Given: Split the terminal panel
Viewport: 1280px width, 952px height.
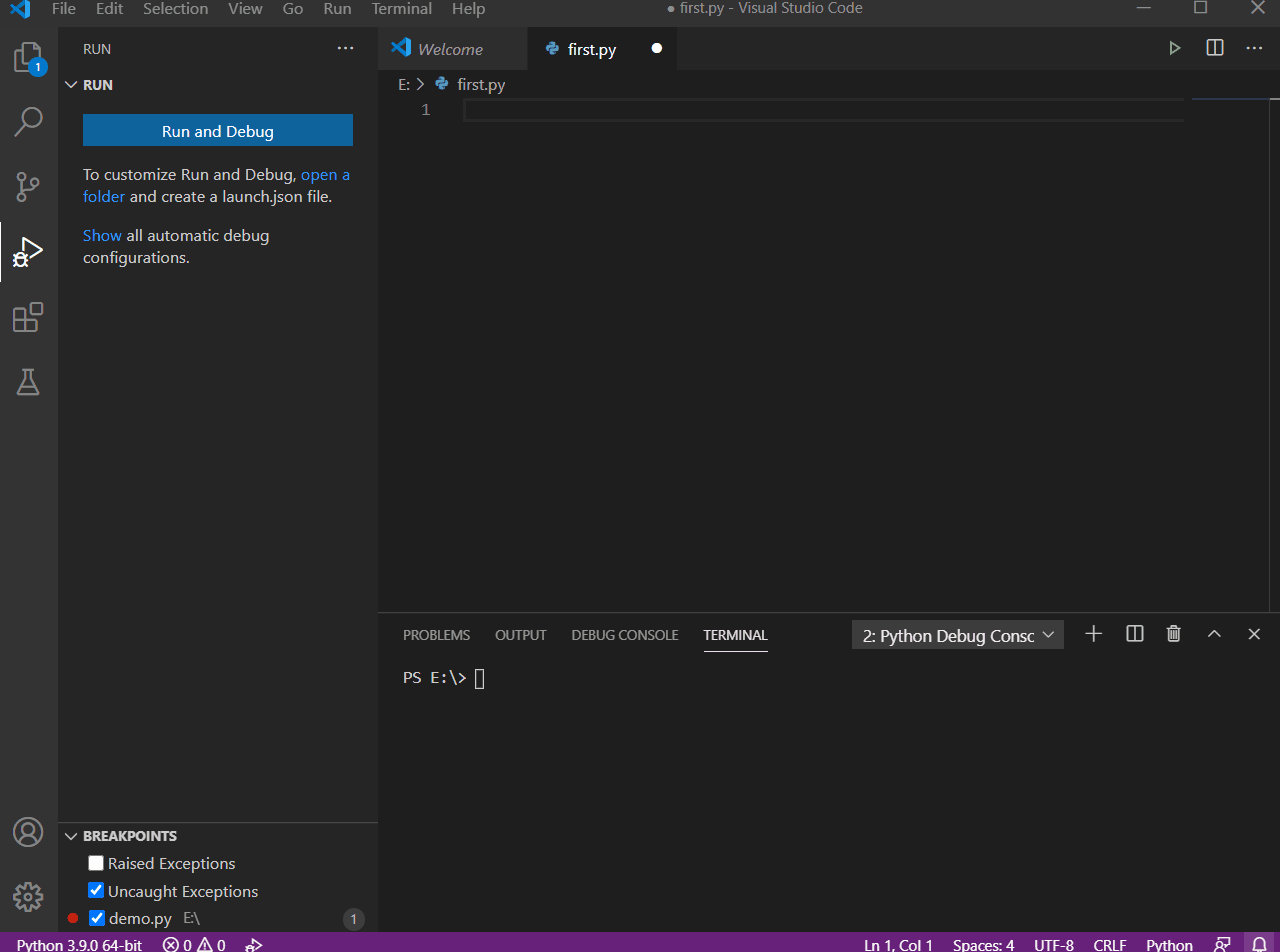Looking at the screenshot, I should click(1134, 634).
